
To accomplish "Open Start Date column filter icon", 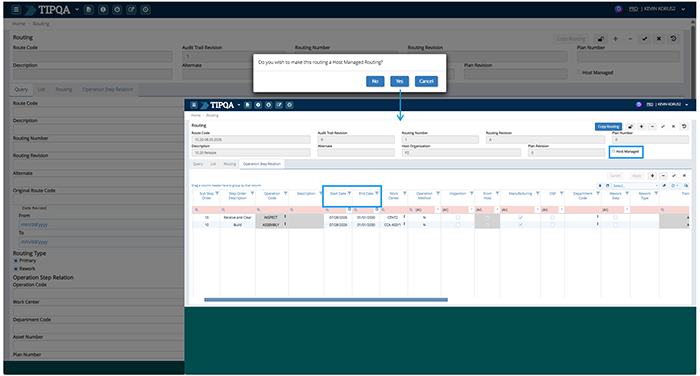I will (350, 193).
